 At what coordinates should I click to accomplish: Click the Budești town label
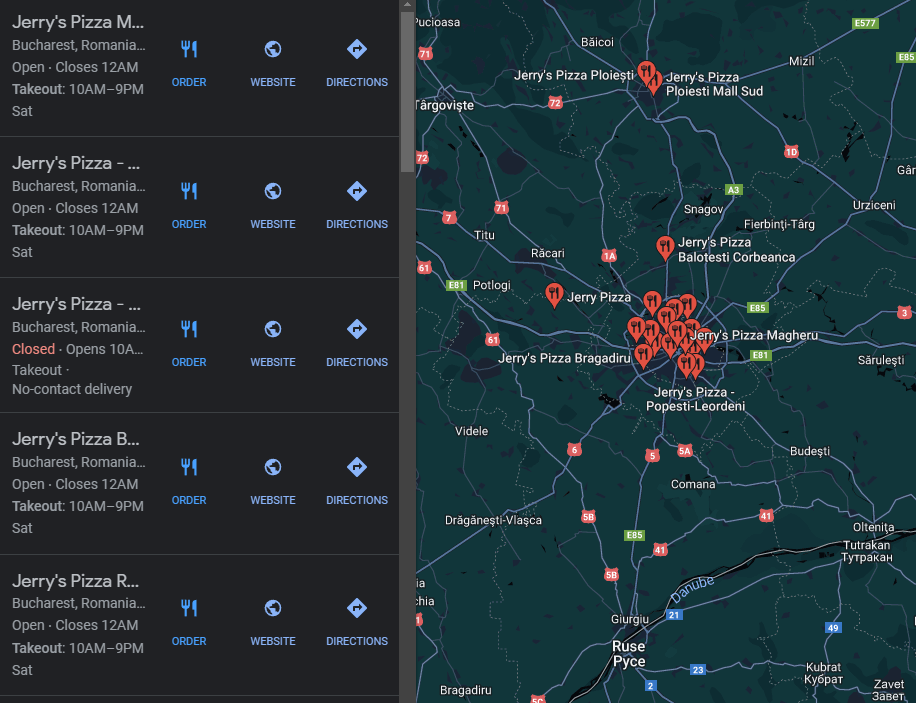[810, 451]
